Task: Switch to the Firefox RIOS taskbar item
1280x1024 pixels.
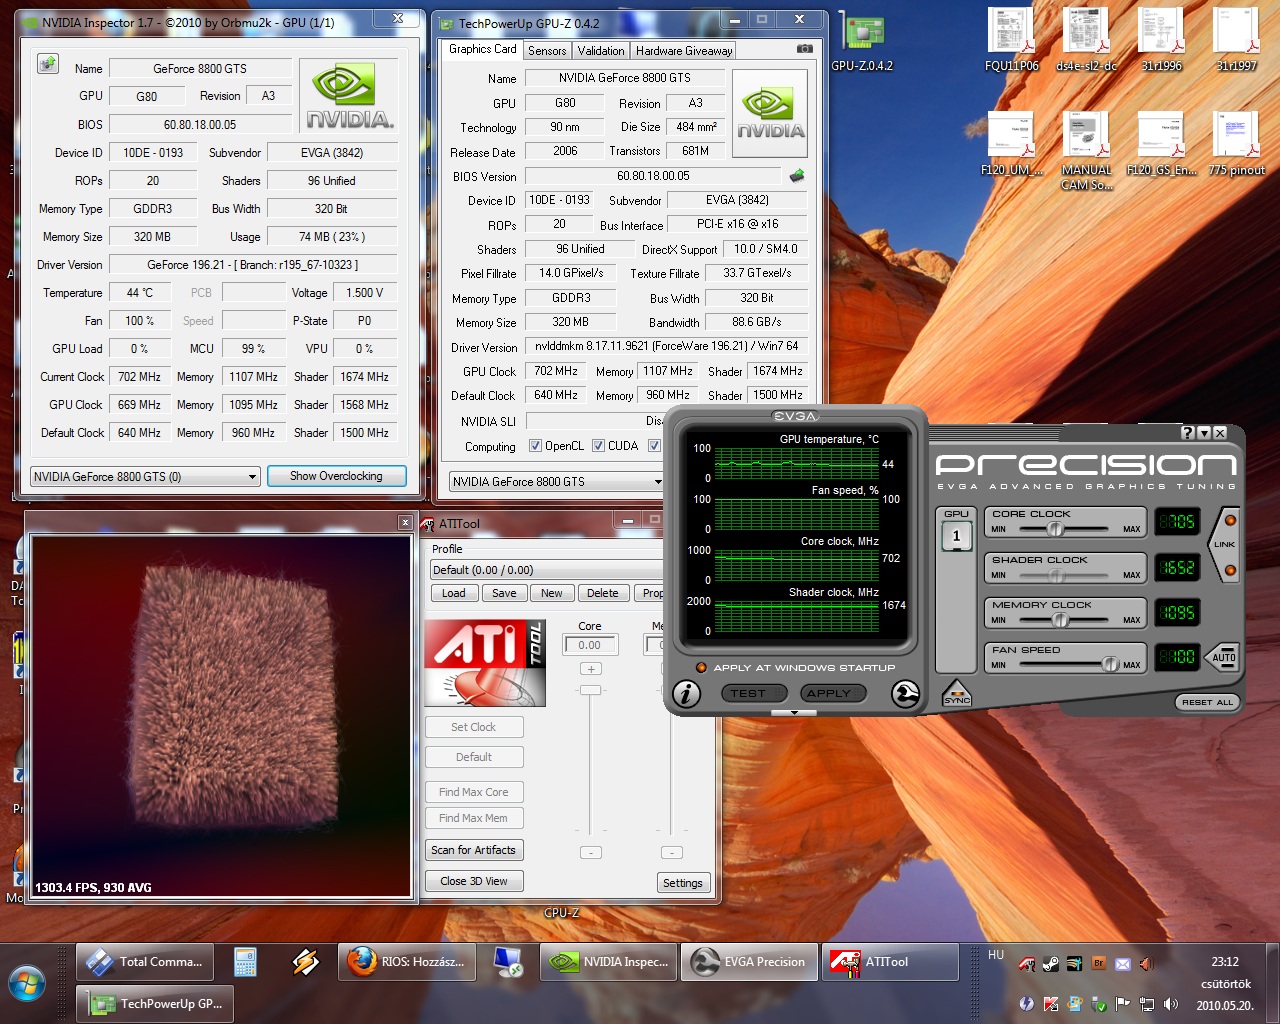Action: pyautogui.click(x=408, y=962)
